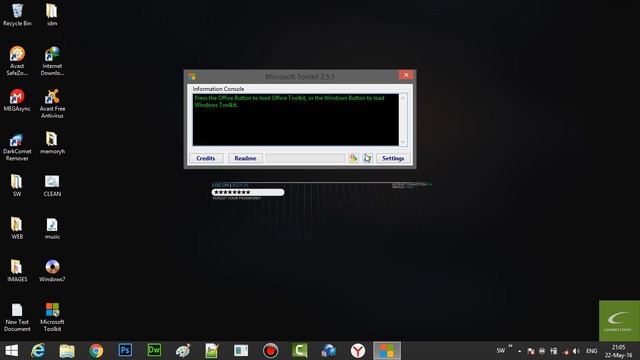This screenshot has height=360, width=640.
Task: Select the IMAGES folder icon
Action: click(x=17, y=271)
